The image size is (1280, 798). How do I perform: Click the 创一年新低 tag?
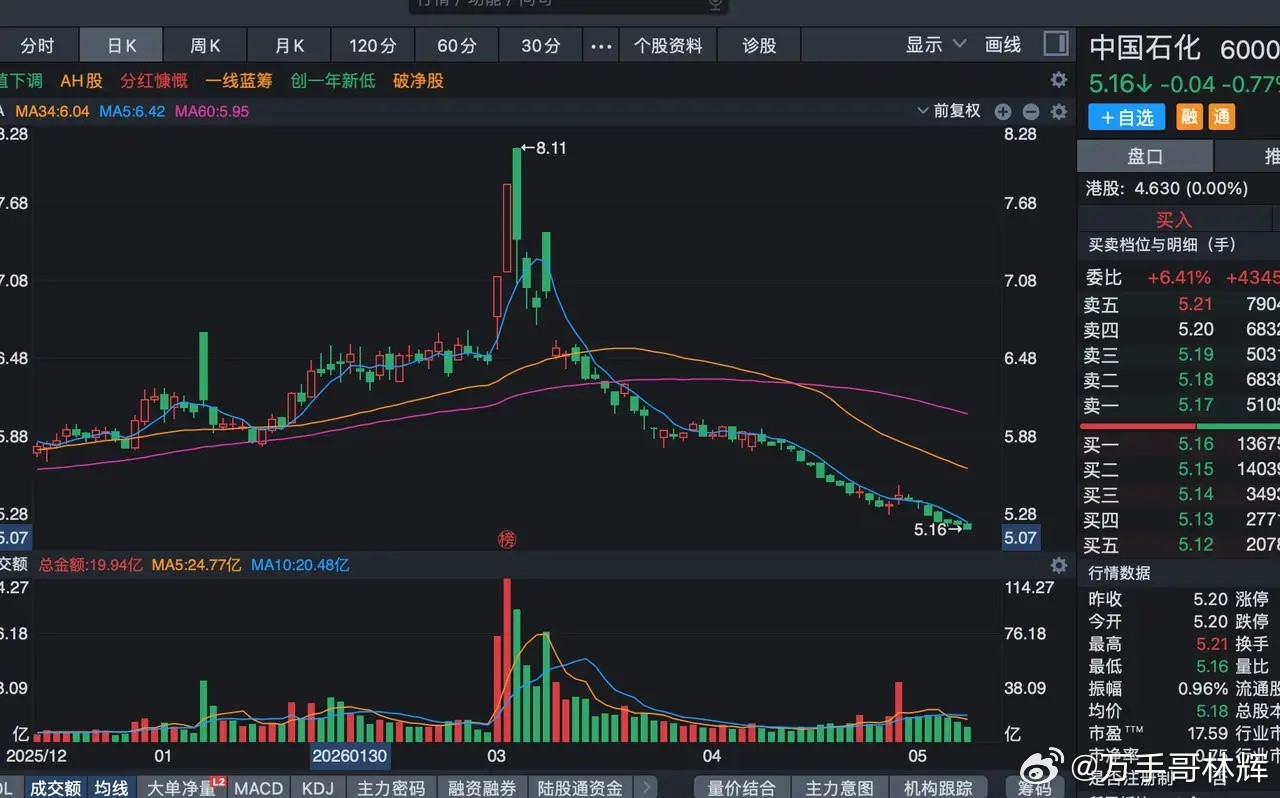coord(333,81)
